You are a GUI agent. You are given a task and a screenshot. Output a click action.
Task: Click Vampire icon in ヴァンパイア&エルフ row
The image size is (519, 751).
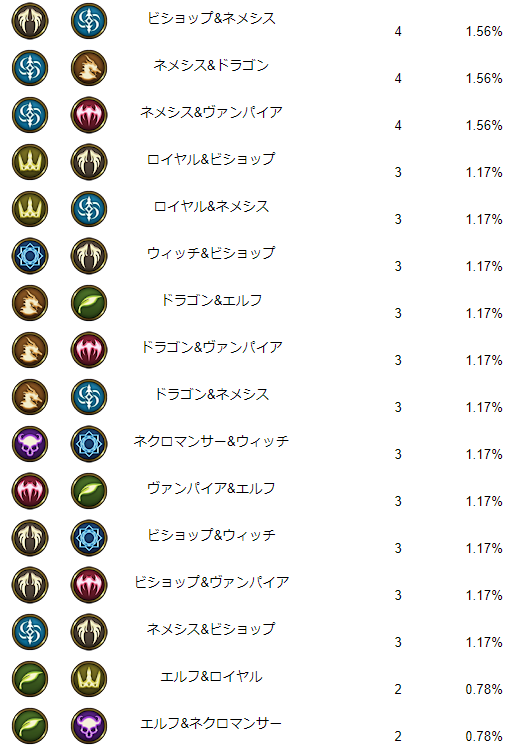[30, 490]
